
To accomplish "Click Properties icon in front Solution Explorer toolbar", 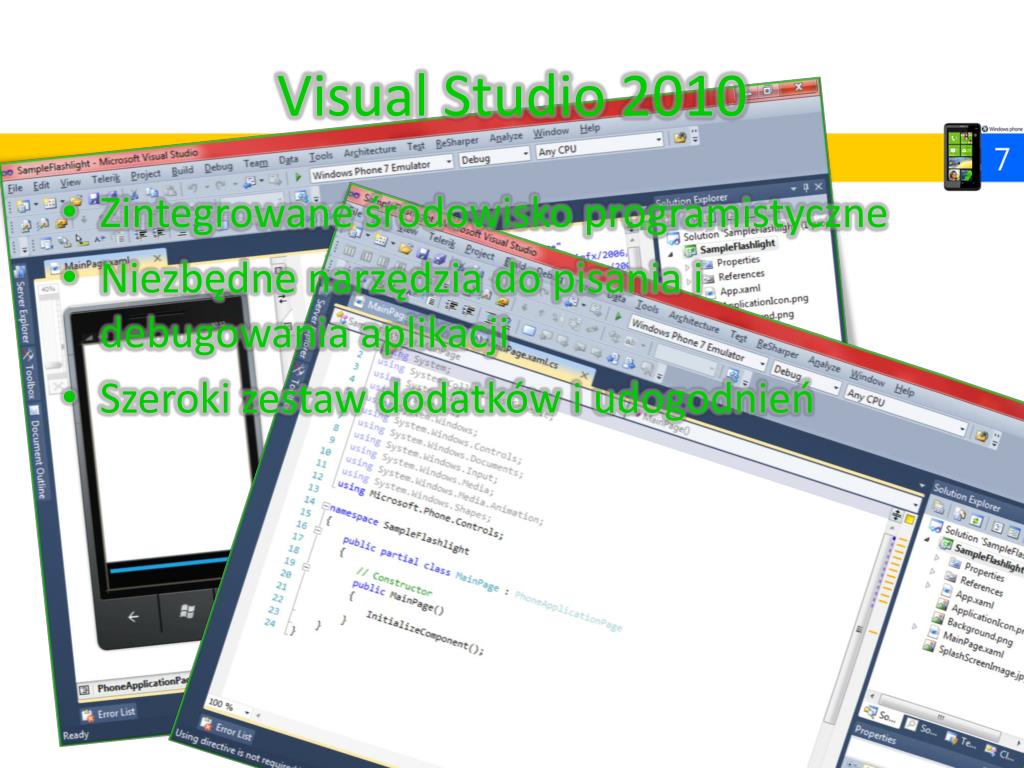I will 939,508.
